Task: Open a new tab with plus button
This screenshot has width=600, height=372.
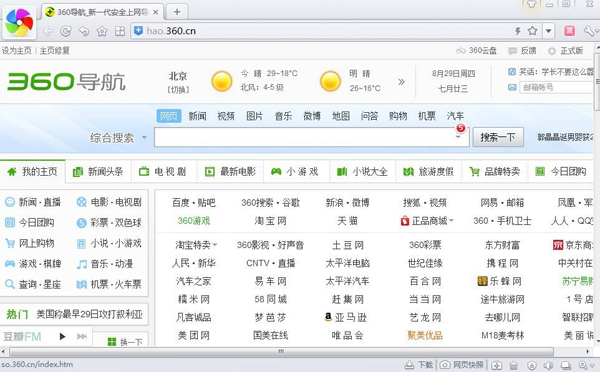Action: pyautogui.click(x=177, y=12)
